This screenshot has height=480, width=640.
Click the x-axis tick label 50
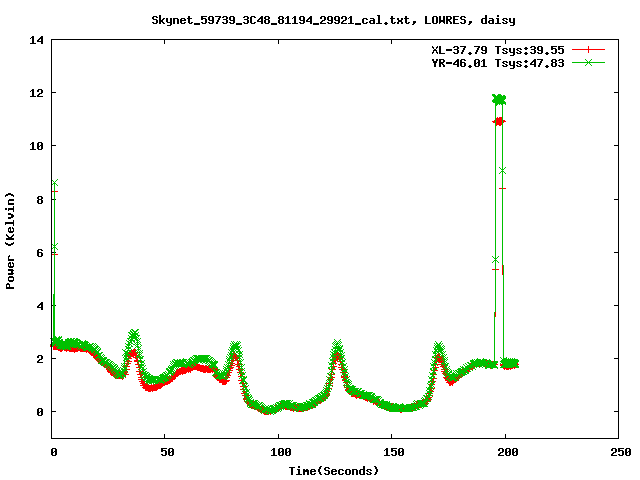(167, 452)
